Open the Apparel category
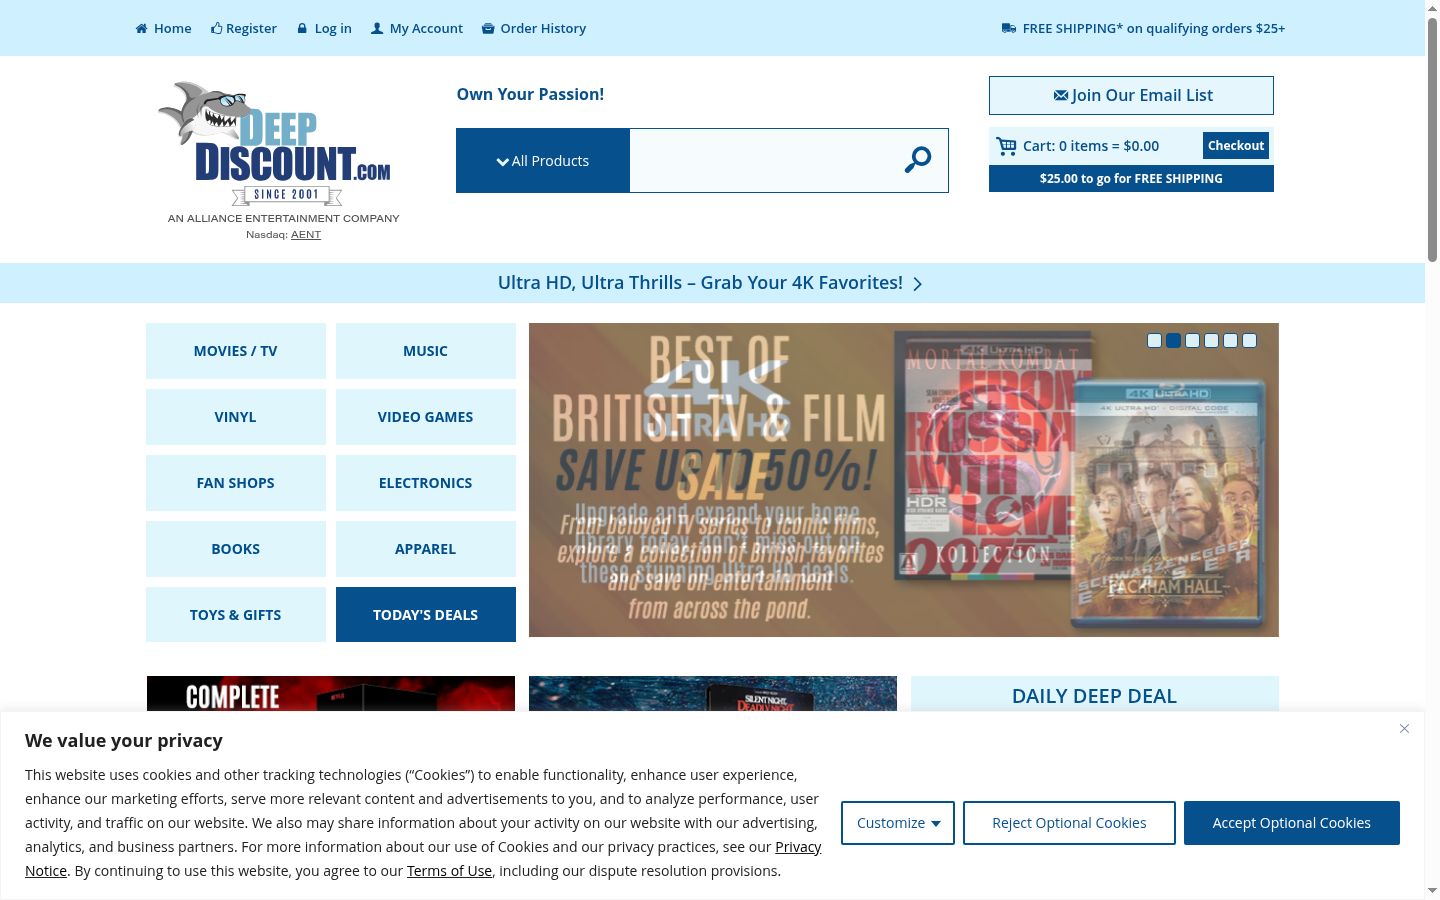Image resolution: width=1440 pixels, height=900 pixels. coord(426,549)
